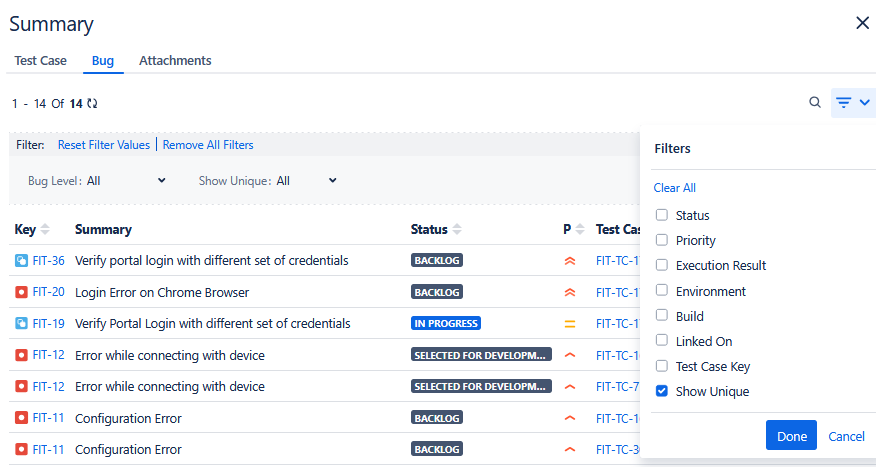Screen dimensions: 876x467
Task: Click the bug type icon beside FIT-20
Action: click(21, 292)
